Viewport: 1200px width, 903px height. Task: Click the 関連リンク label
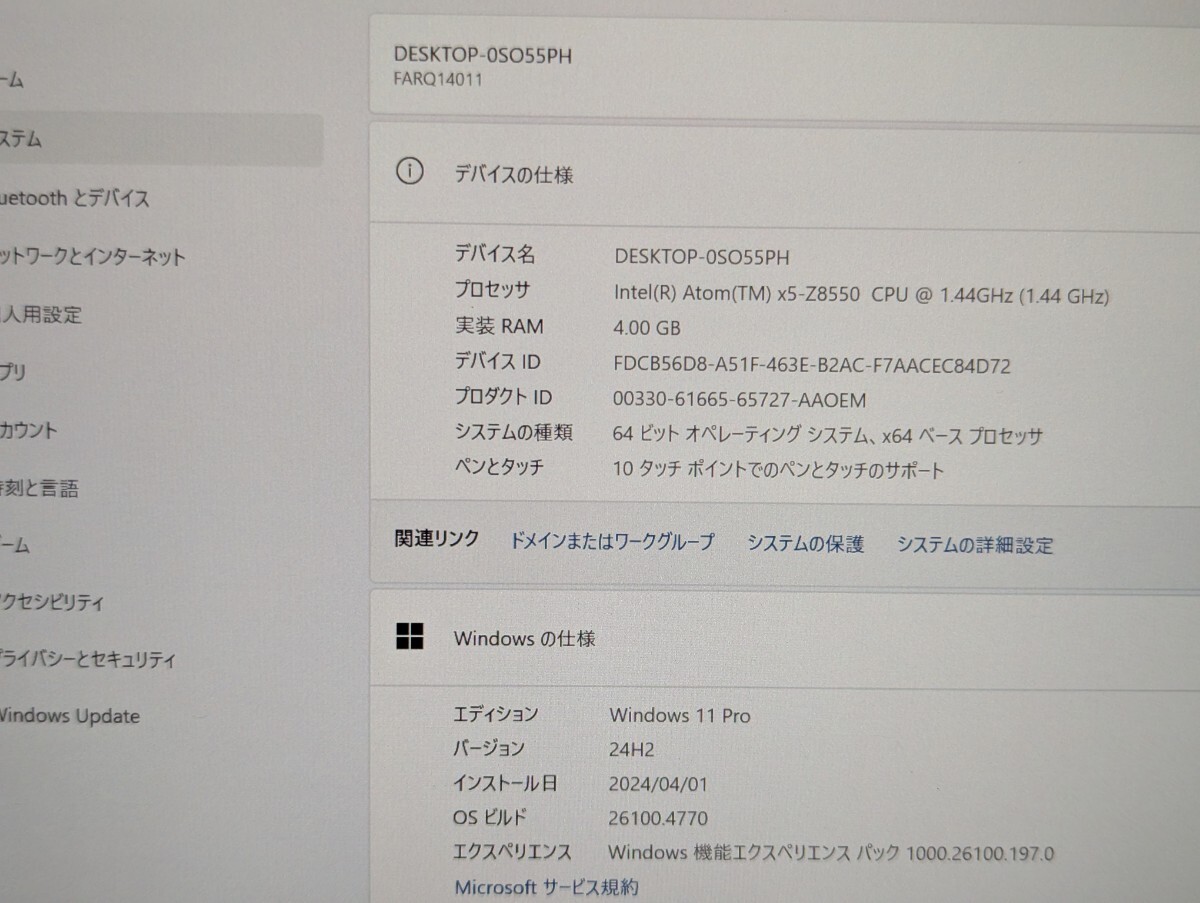point(437,539)
